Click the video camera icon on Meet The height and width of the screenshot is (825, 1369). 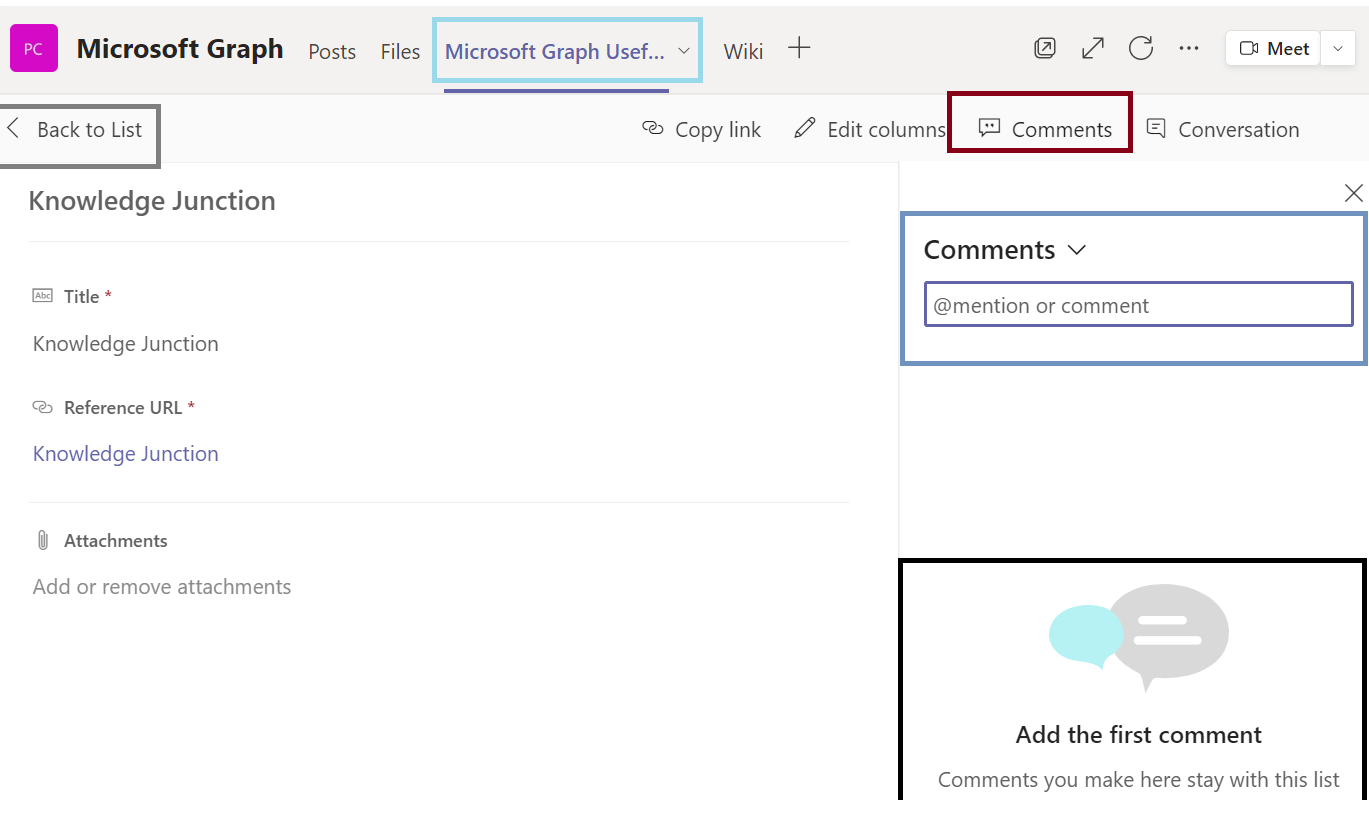tap(1248, 48)
